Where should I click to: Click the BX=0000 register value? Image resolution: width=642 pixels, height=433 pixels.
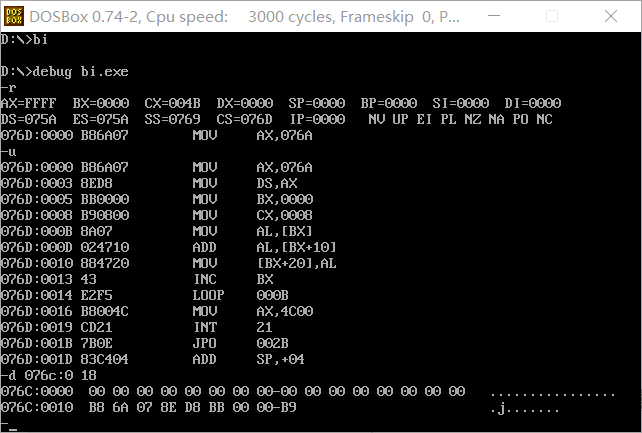click(101, 103)
